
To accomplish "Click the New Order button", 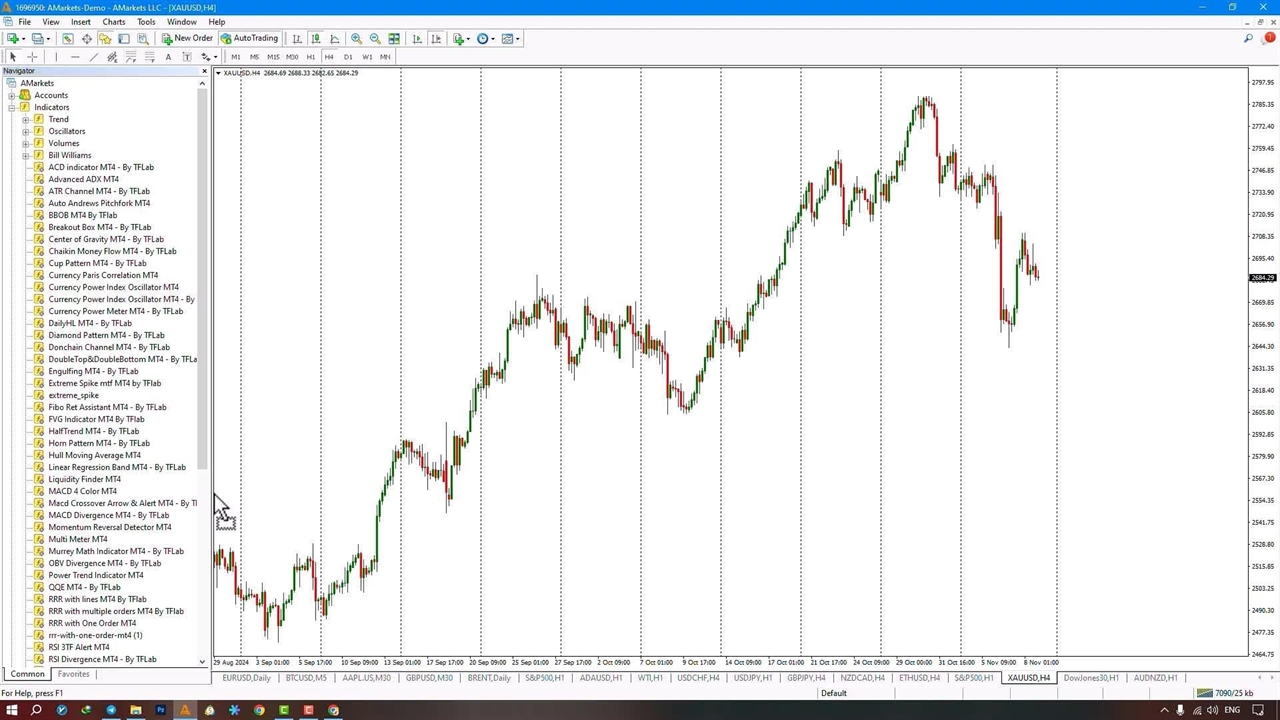I will click(x=187, y=39).
